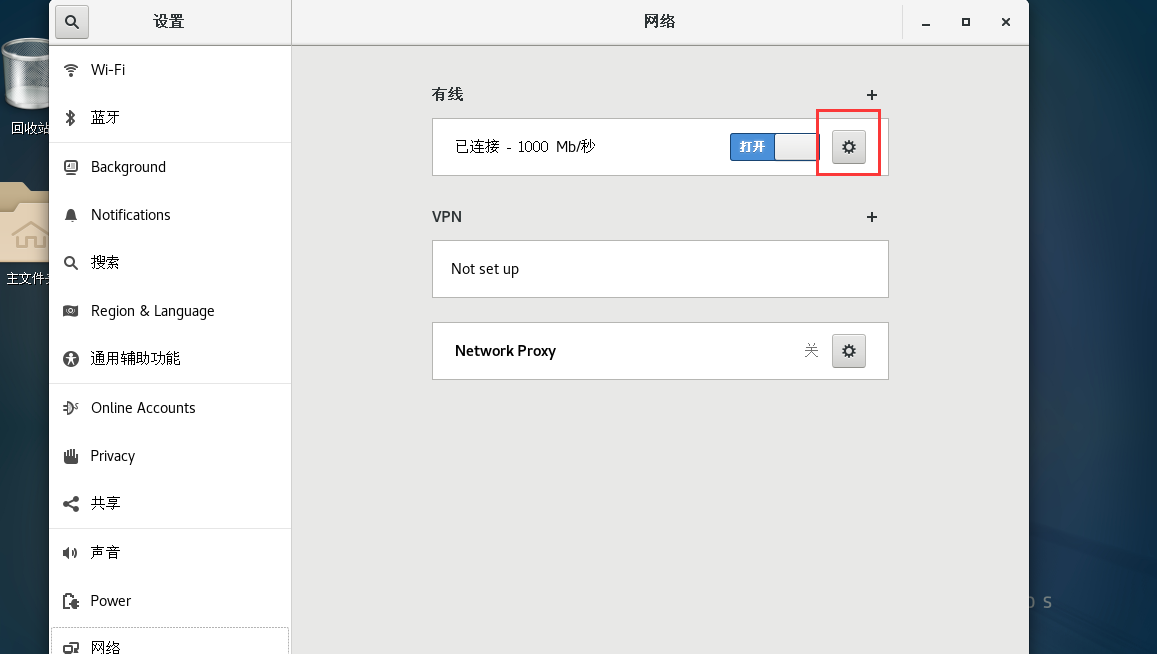Add a wired connection with plus icon

871,94
